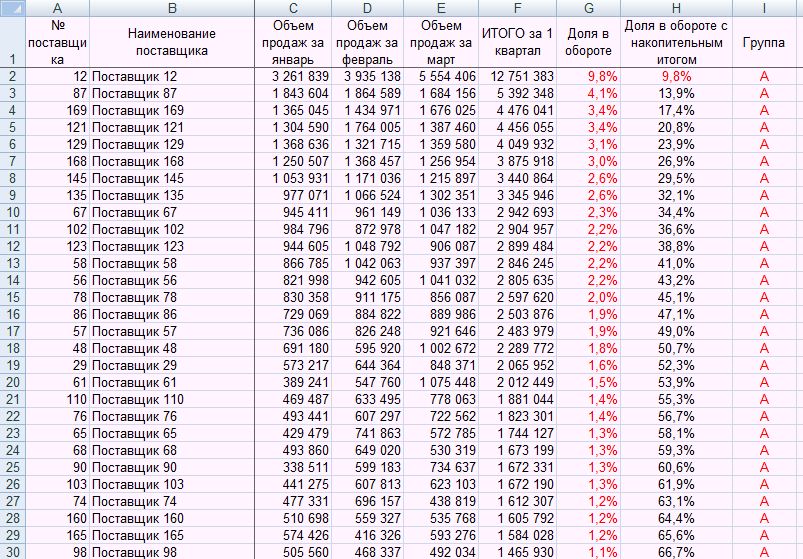Click February value '416 326'
This screenshot has width=803, height=559.
pyautogui.click(x=367, y=535)
